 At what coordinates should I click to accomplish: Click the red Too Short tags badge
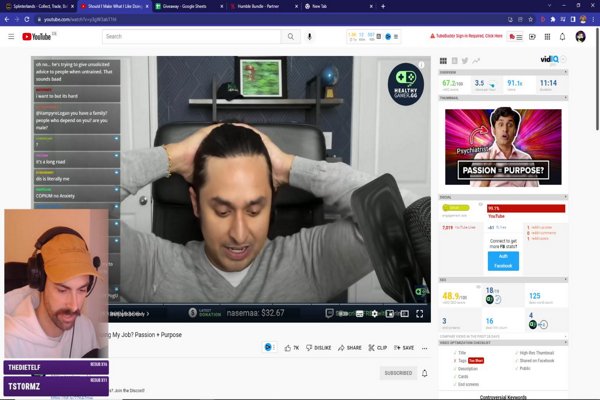476,361
